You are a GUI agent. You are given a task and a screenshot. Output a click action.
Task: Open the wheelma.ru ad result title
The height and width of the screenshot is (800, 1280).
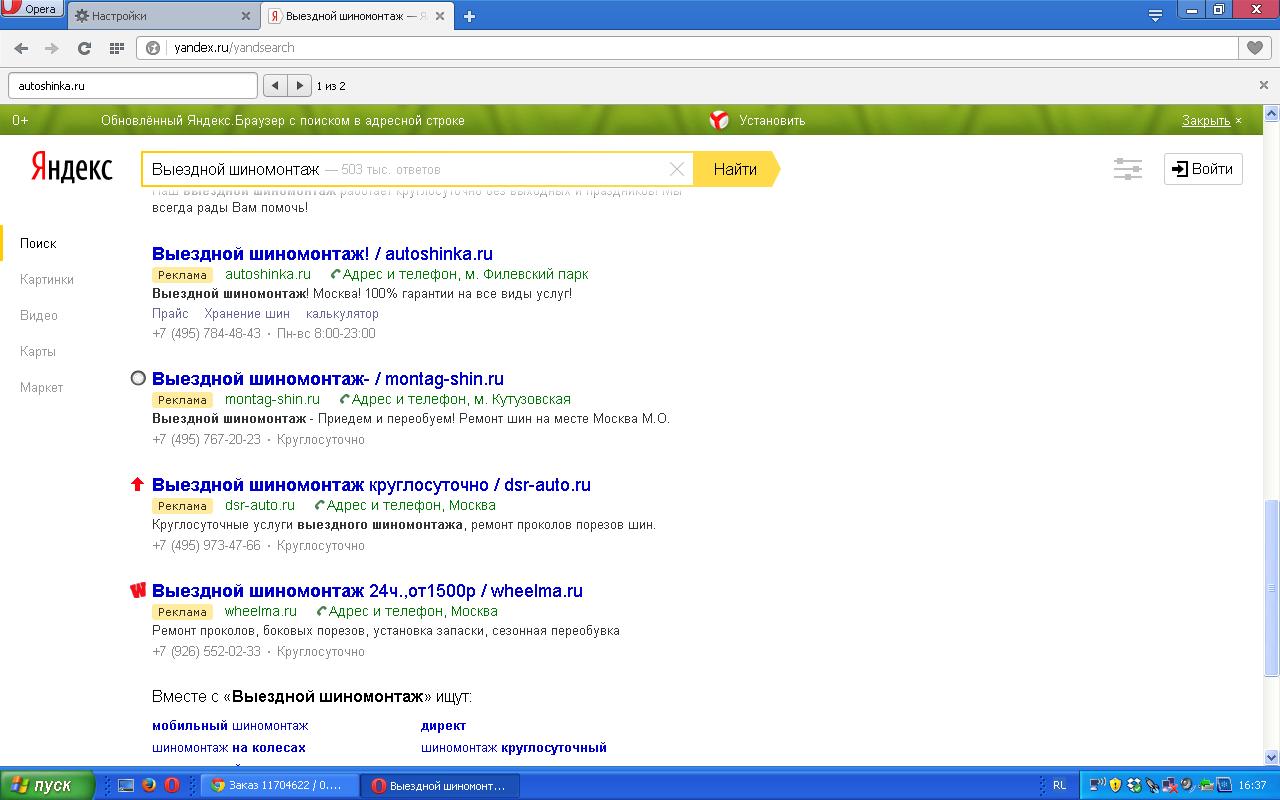[x=367, y=591]
